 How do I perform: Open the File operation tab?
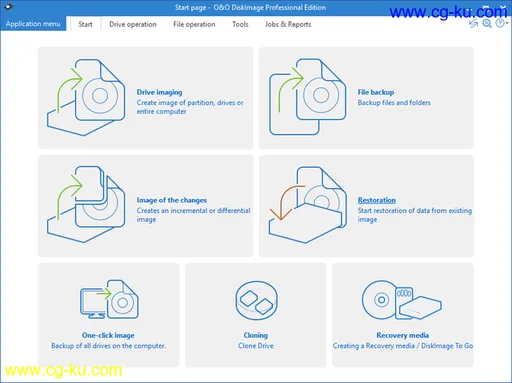click(x=194, y=24)
